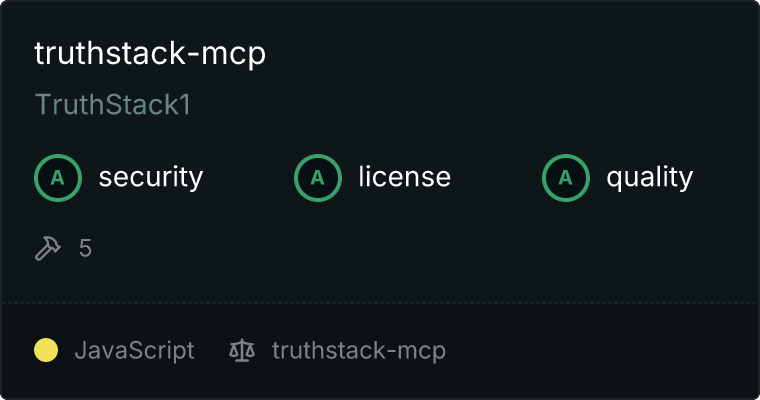
Task: Open the truthstack-mcp license name in footer
Action: [359, 351]
